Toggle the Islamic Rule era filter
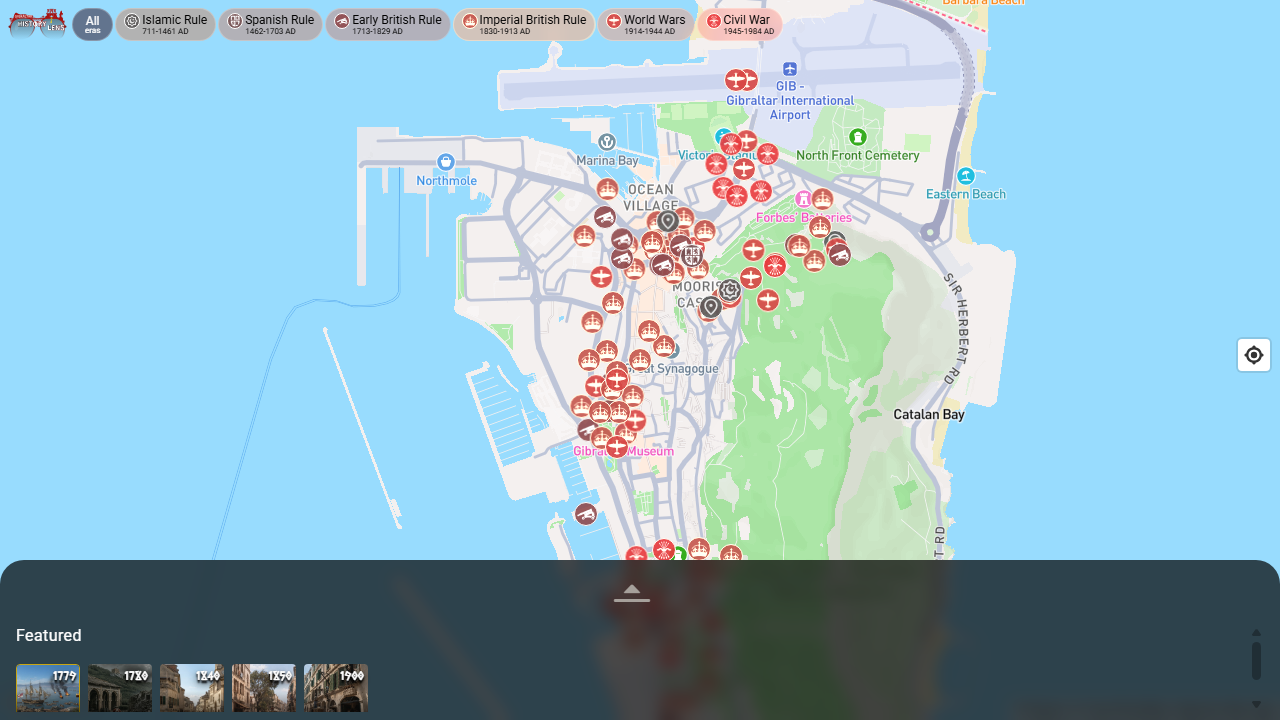 (x=165, y=24)
